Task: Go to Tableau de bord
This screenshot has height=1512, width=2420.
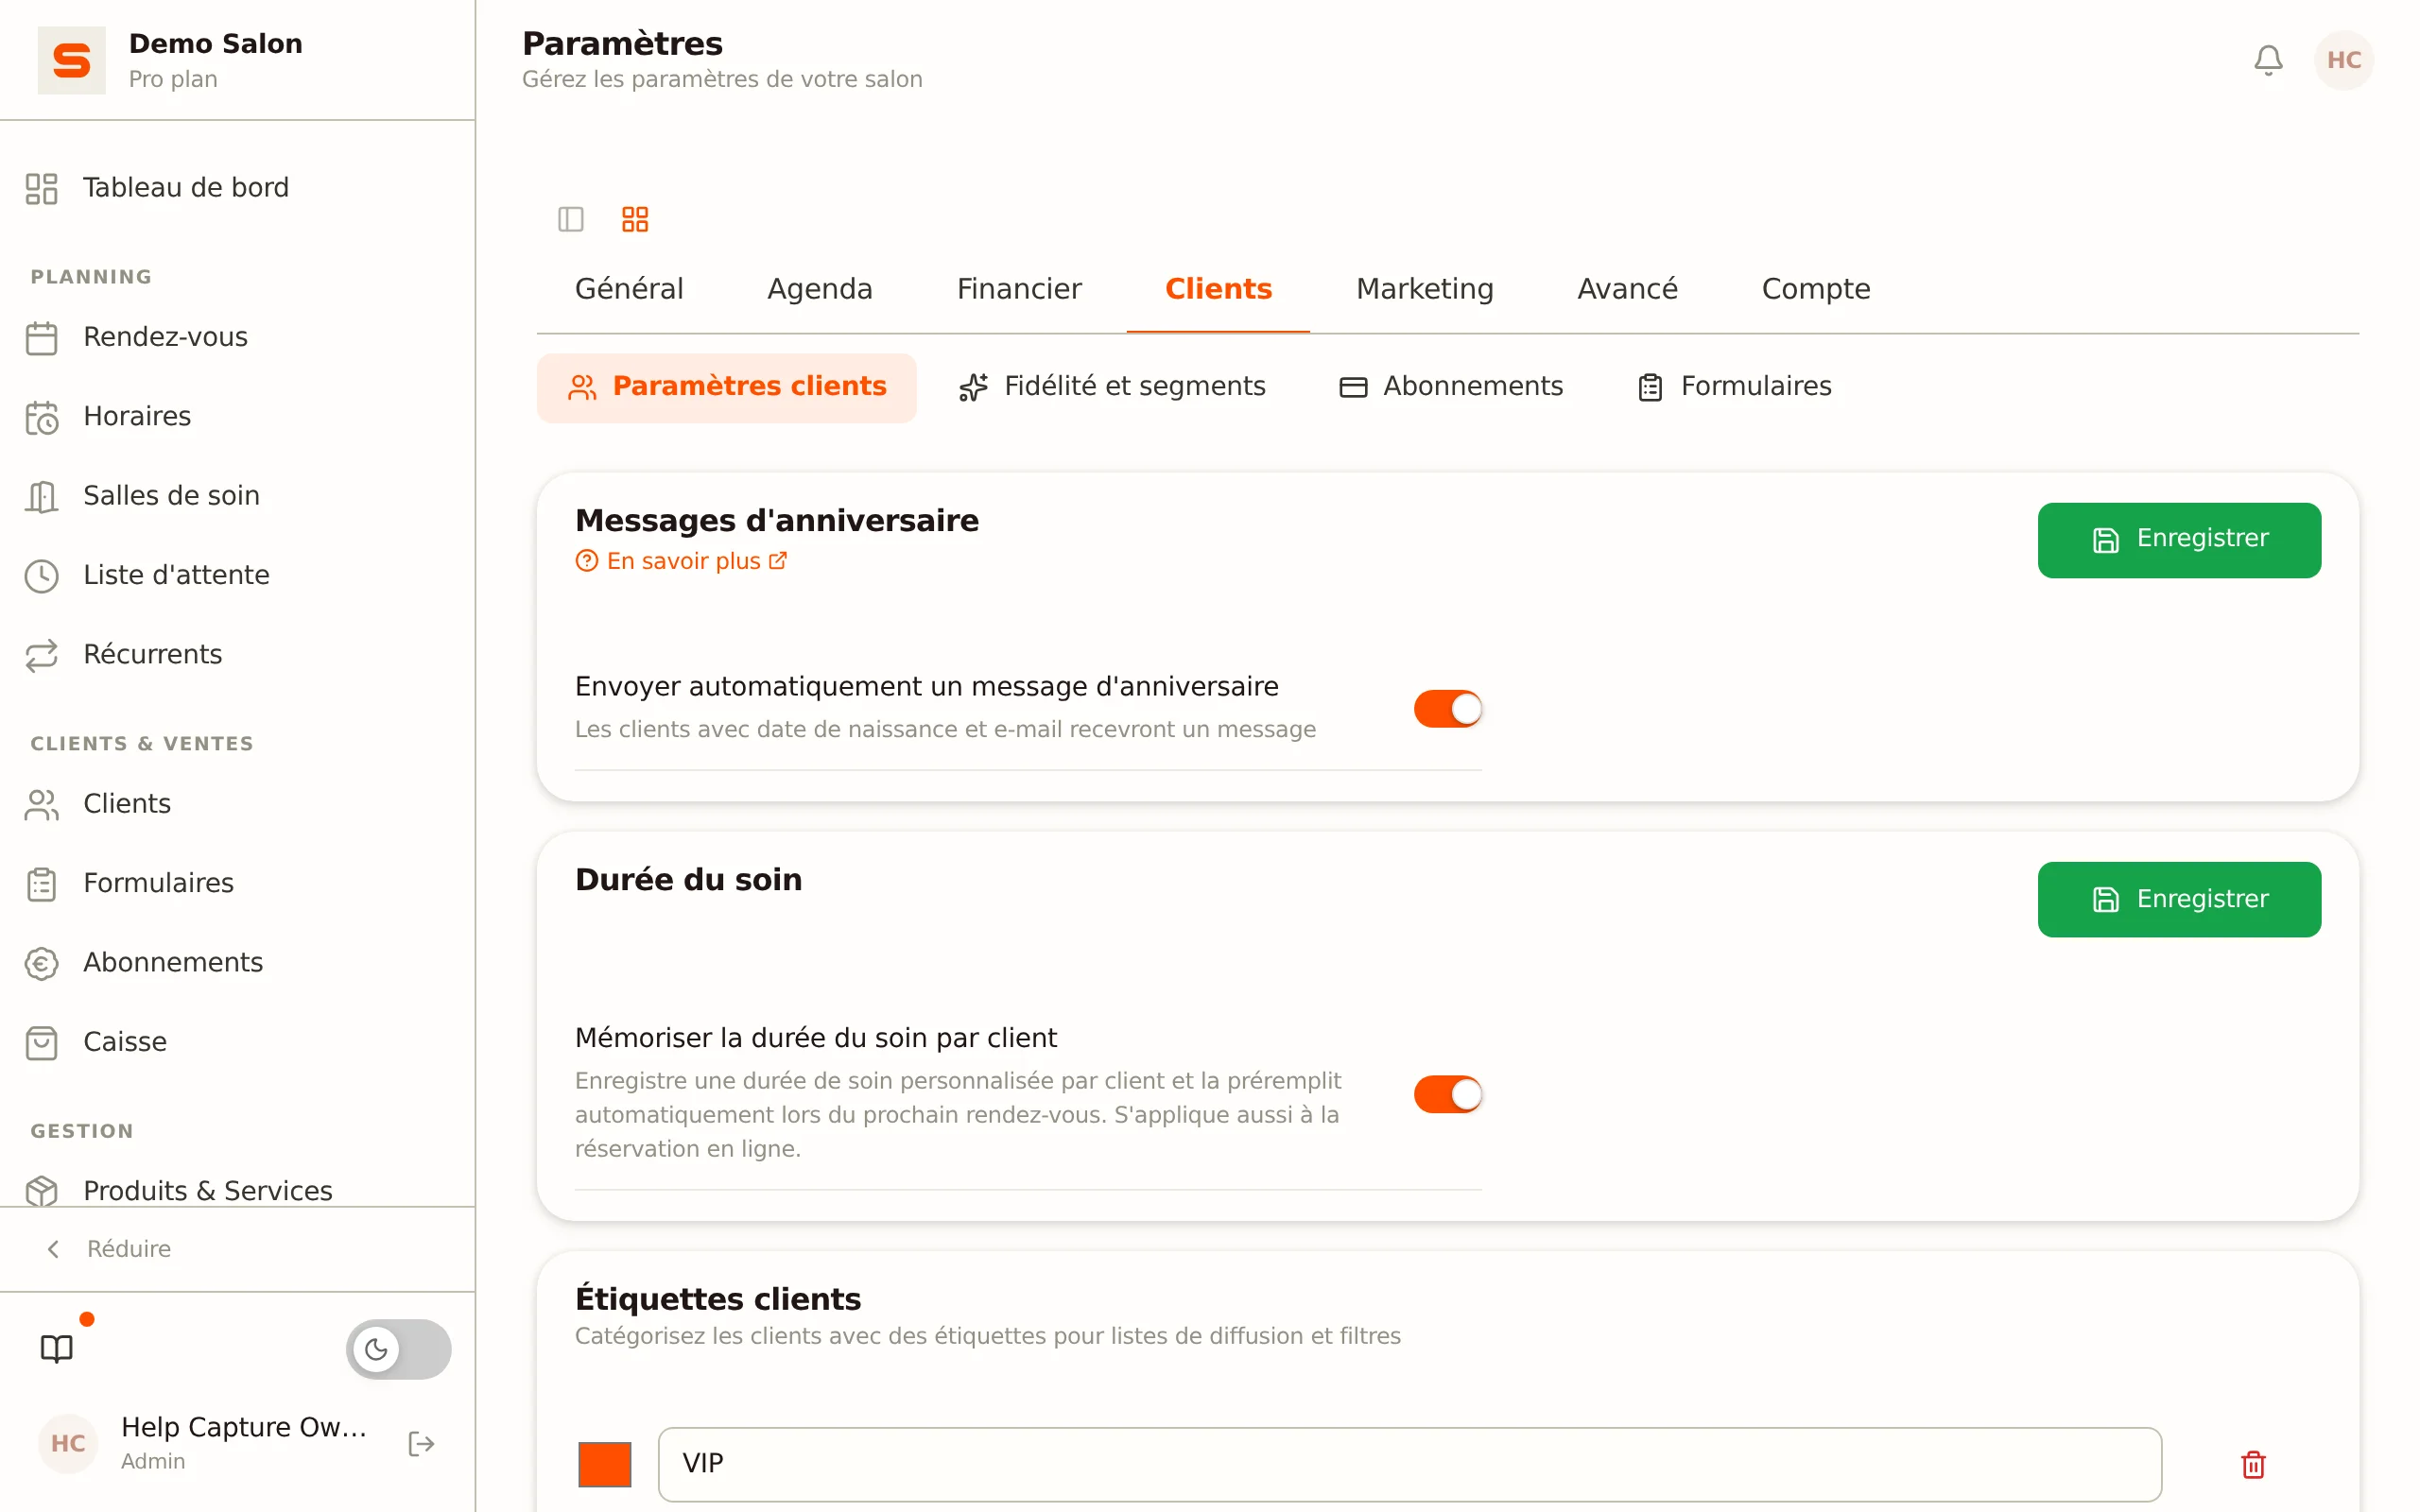Action: pos(186,188)
